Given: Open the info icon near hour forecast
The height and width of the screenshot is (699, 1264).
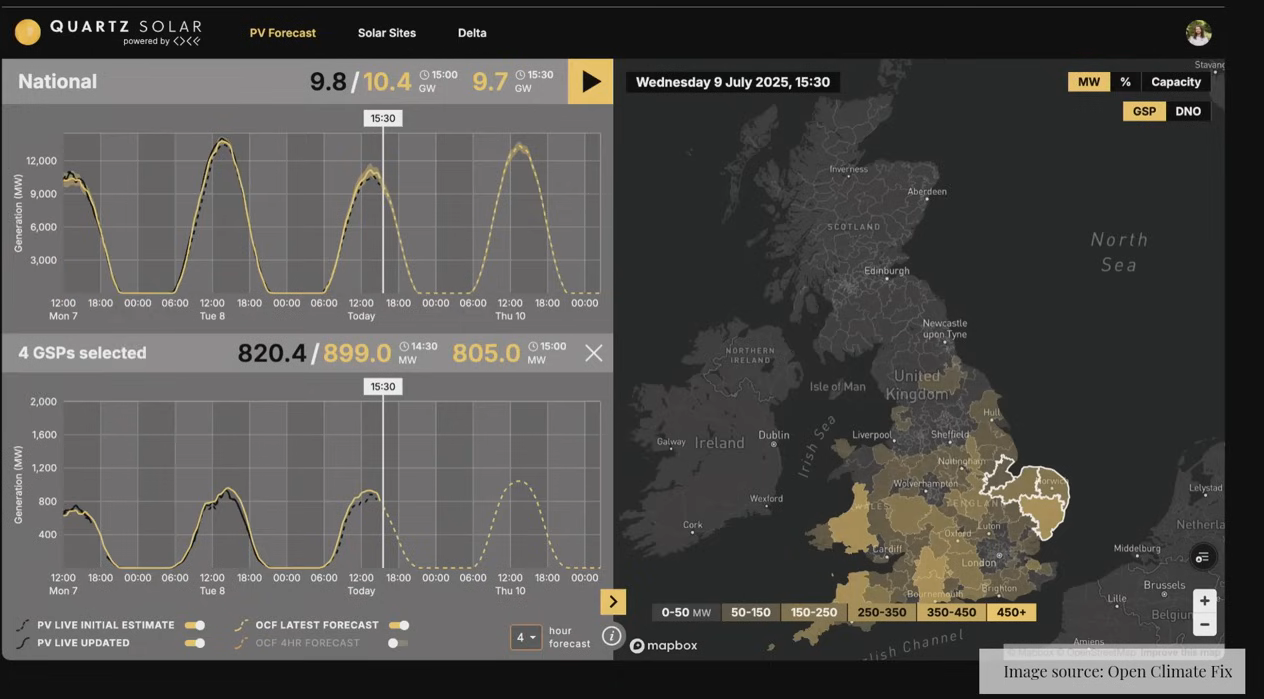Looking at the screenshot, I should (611, 636).
